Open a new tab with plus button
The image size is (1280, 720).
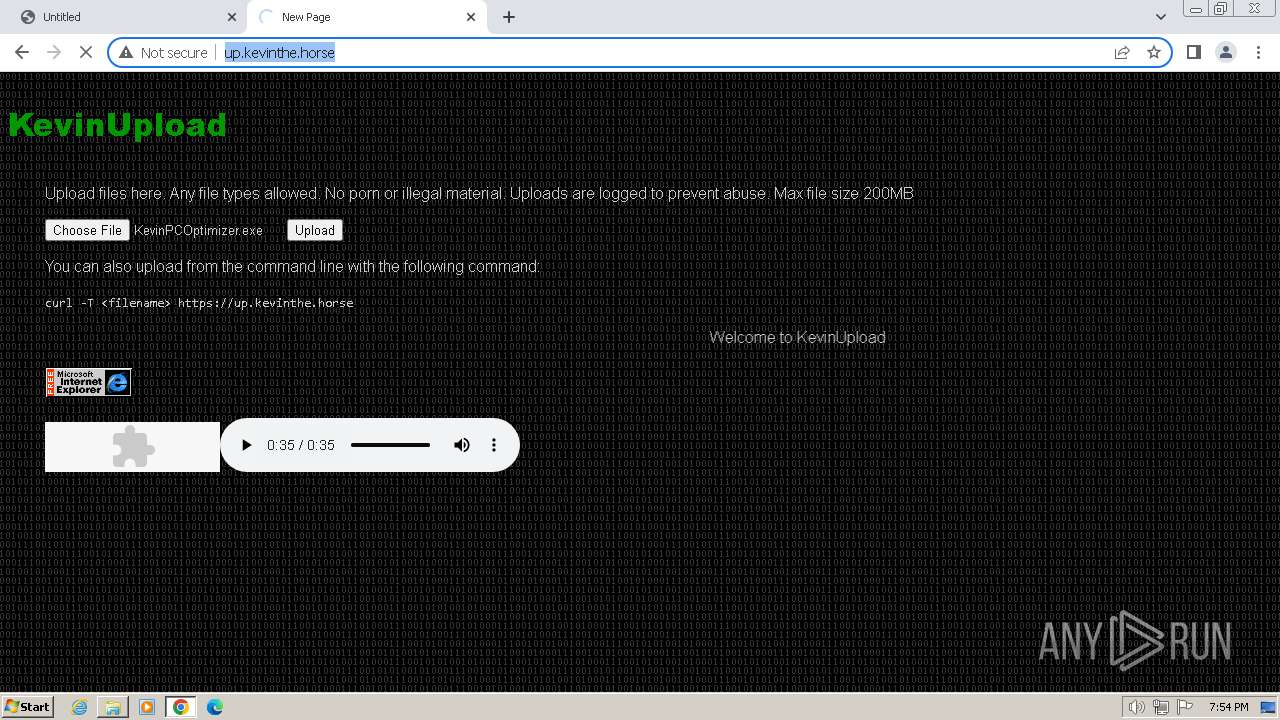click(509, 17)
